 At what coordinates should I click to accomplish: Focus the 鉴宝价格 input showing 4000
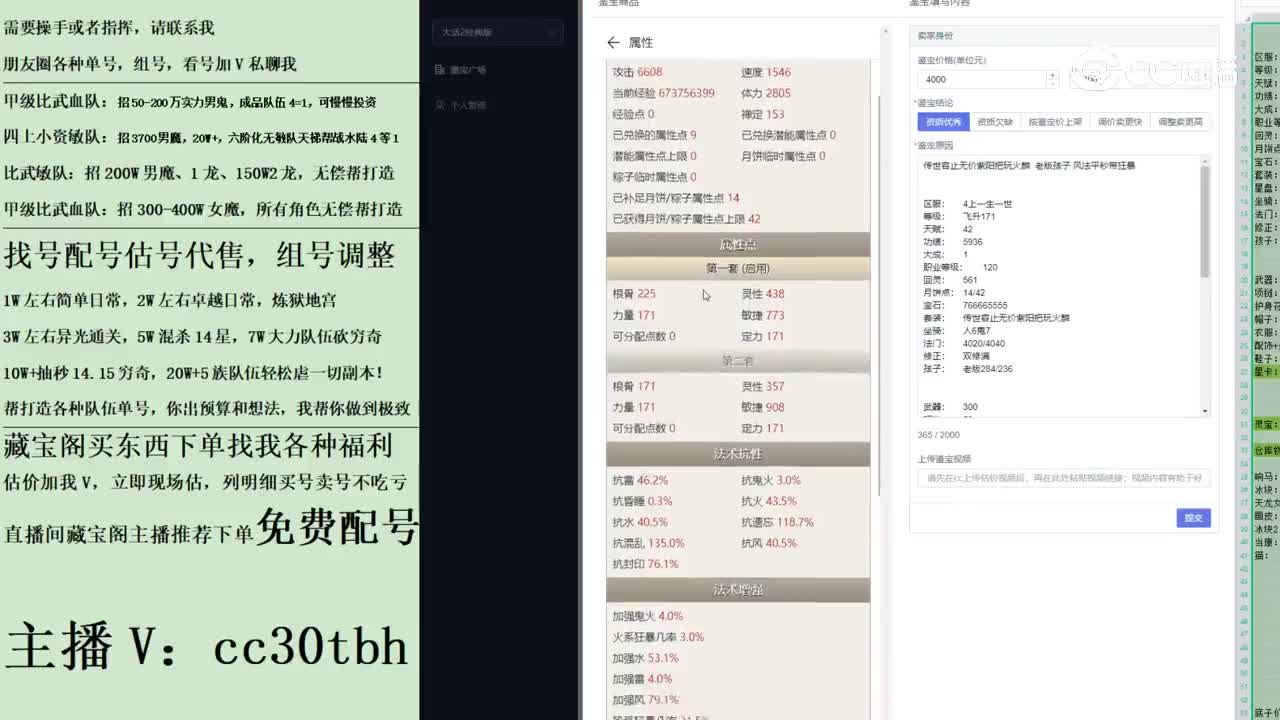coord(981,79)
